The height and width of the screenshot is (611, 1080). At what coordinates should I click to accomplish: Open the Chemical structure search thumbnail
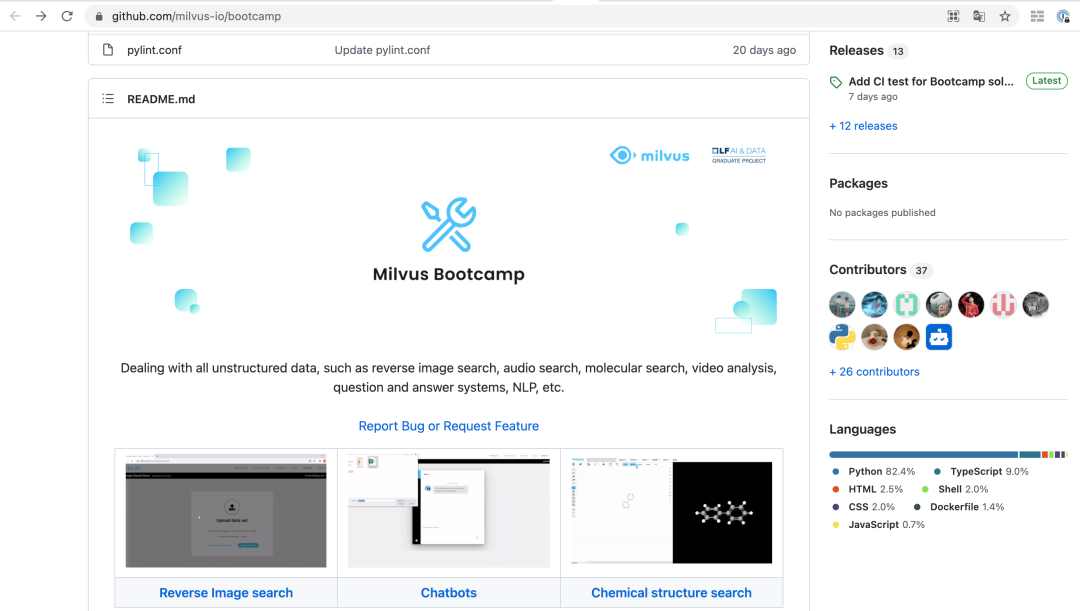coord(672,510)
